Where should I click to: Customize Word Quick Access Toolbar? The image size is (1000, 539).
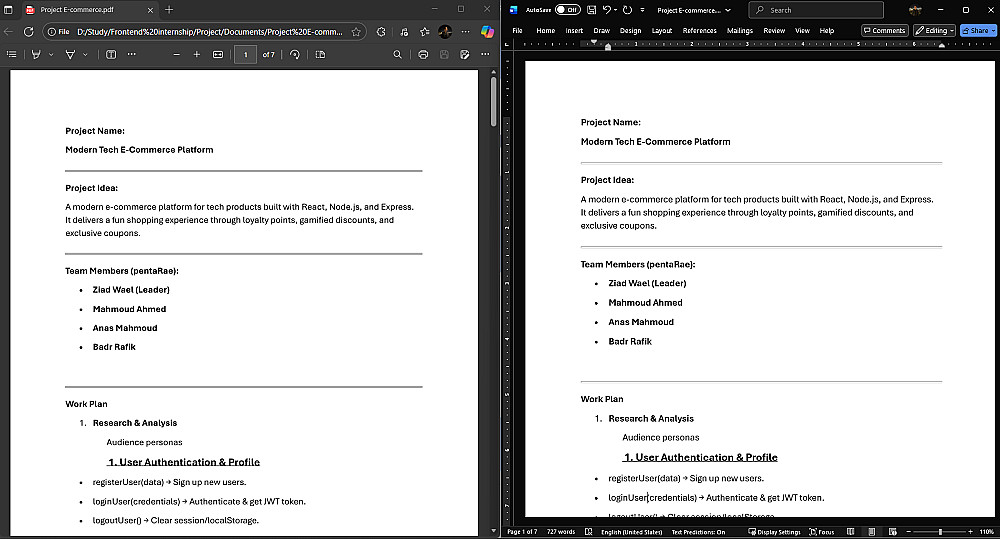(642, 10)
